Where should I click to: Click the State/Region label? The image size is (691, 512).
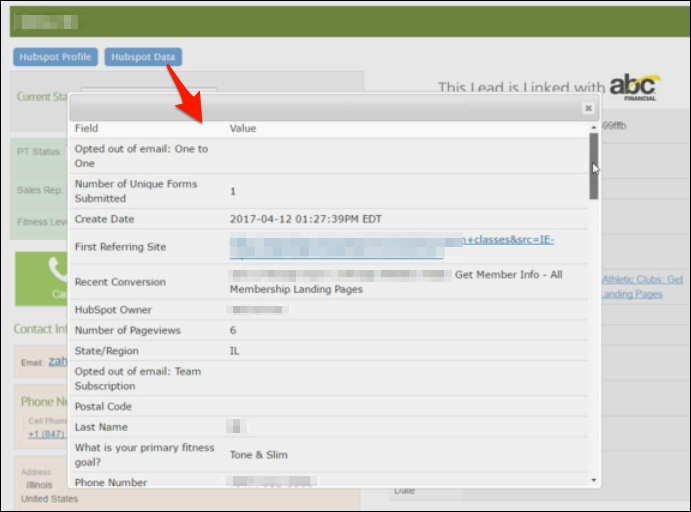pyautogui.click(x=107, y=351)
